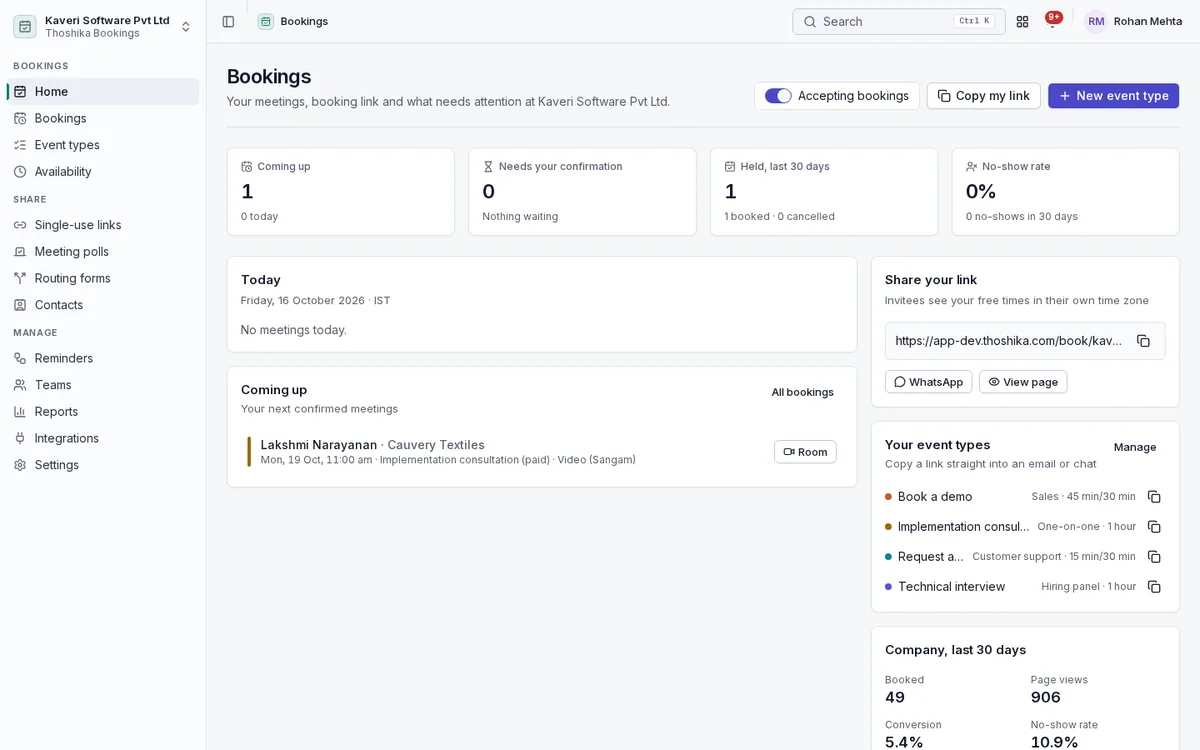Expand the workspace switcher chevron
Viewport: 1200px width, 750px height.
tap(186, 27)
